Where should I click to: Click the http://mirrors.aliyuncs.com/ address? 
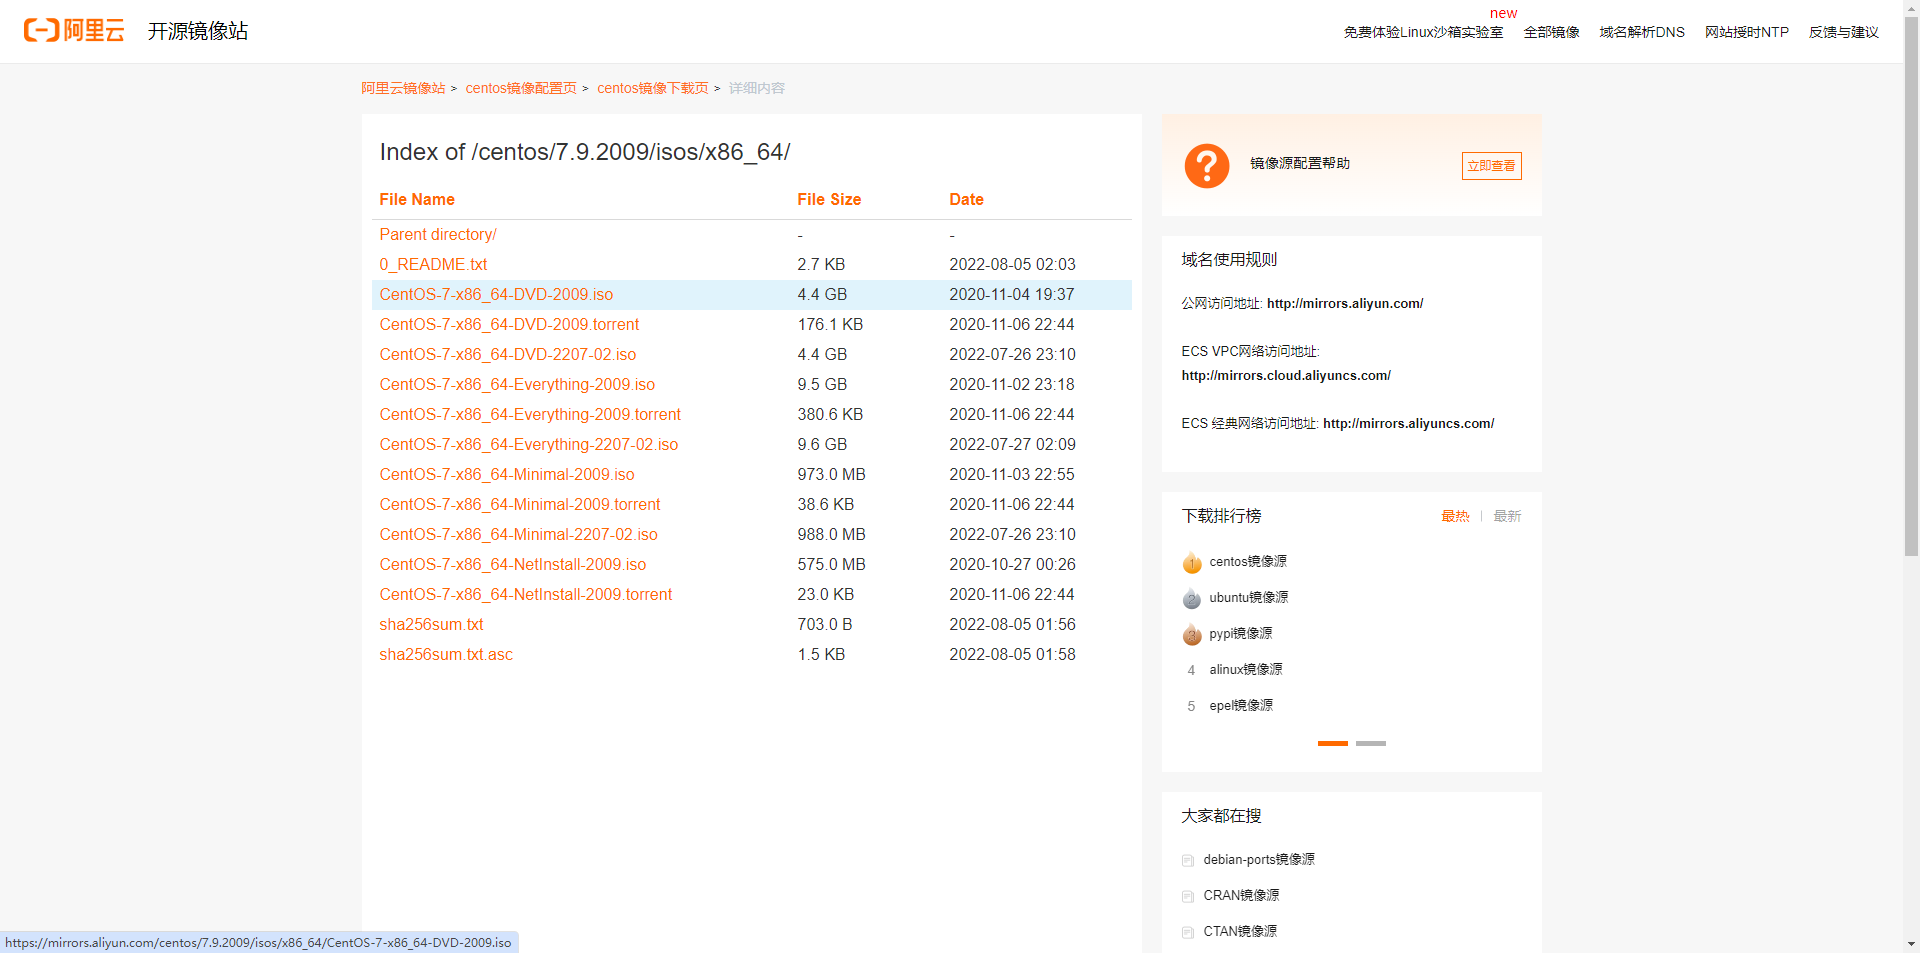coord(1408,424)
